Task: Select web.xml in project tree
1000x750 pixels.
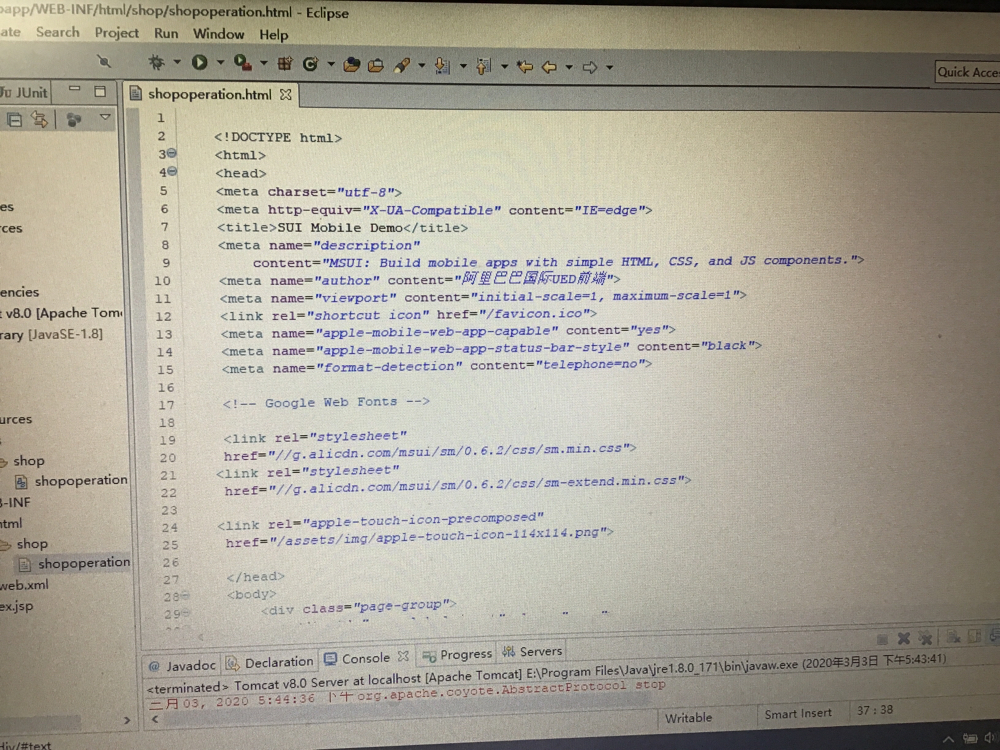Action: click(x=24, y=584)
